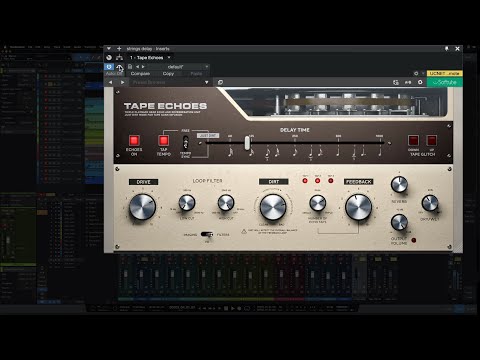
Task: Trigger the Tape Glitch Down button
Action: point(413,140)
